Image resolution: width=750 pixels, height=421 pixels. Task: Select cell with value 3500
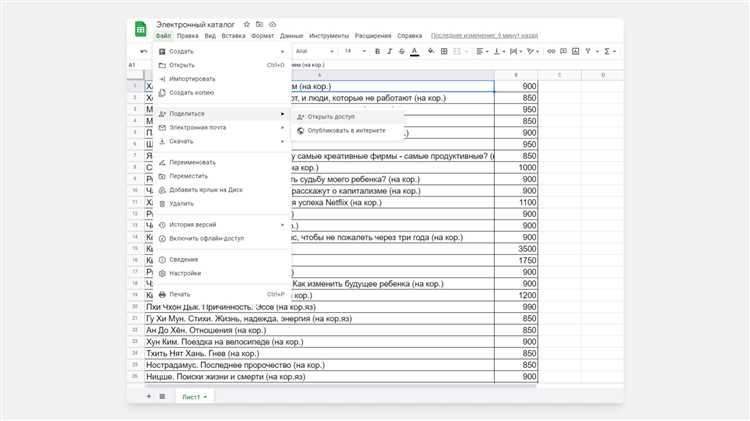pos(516,249)
